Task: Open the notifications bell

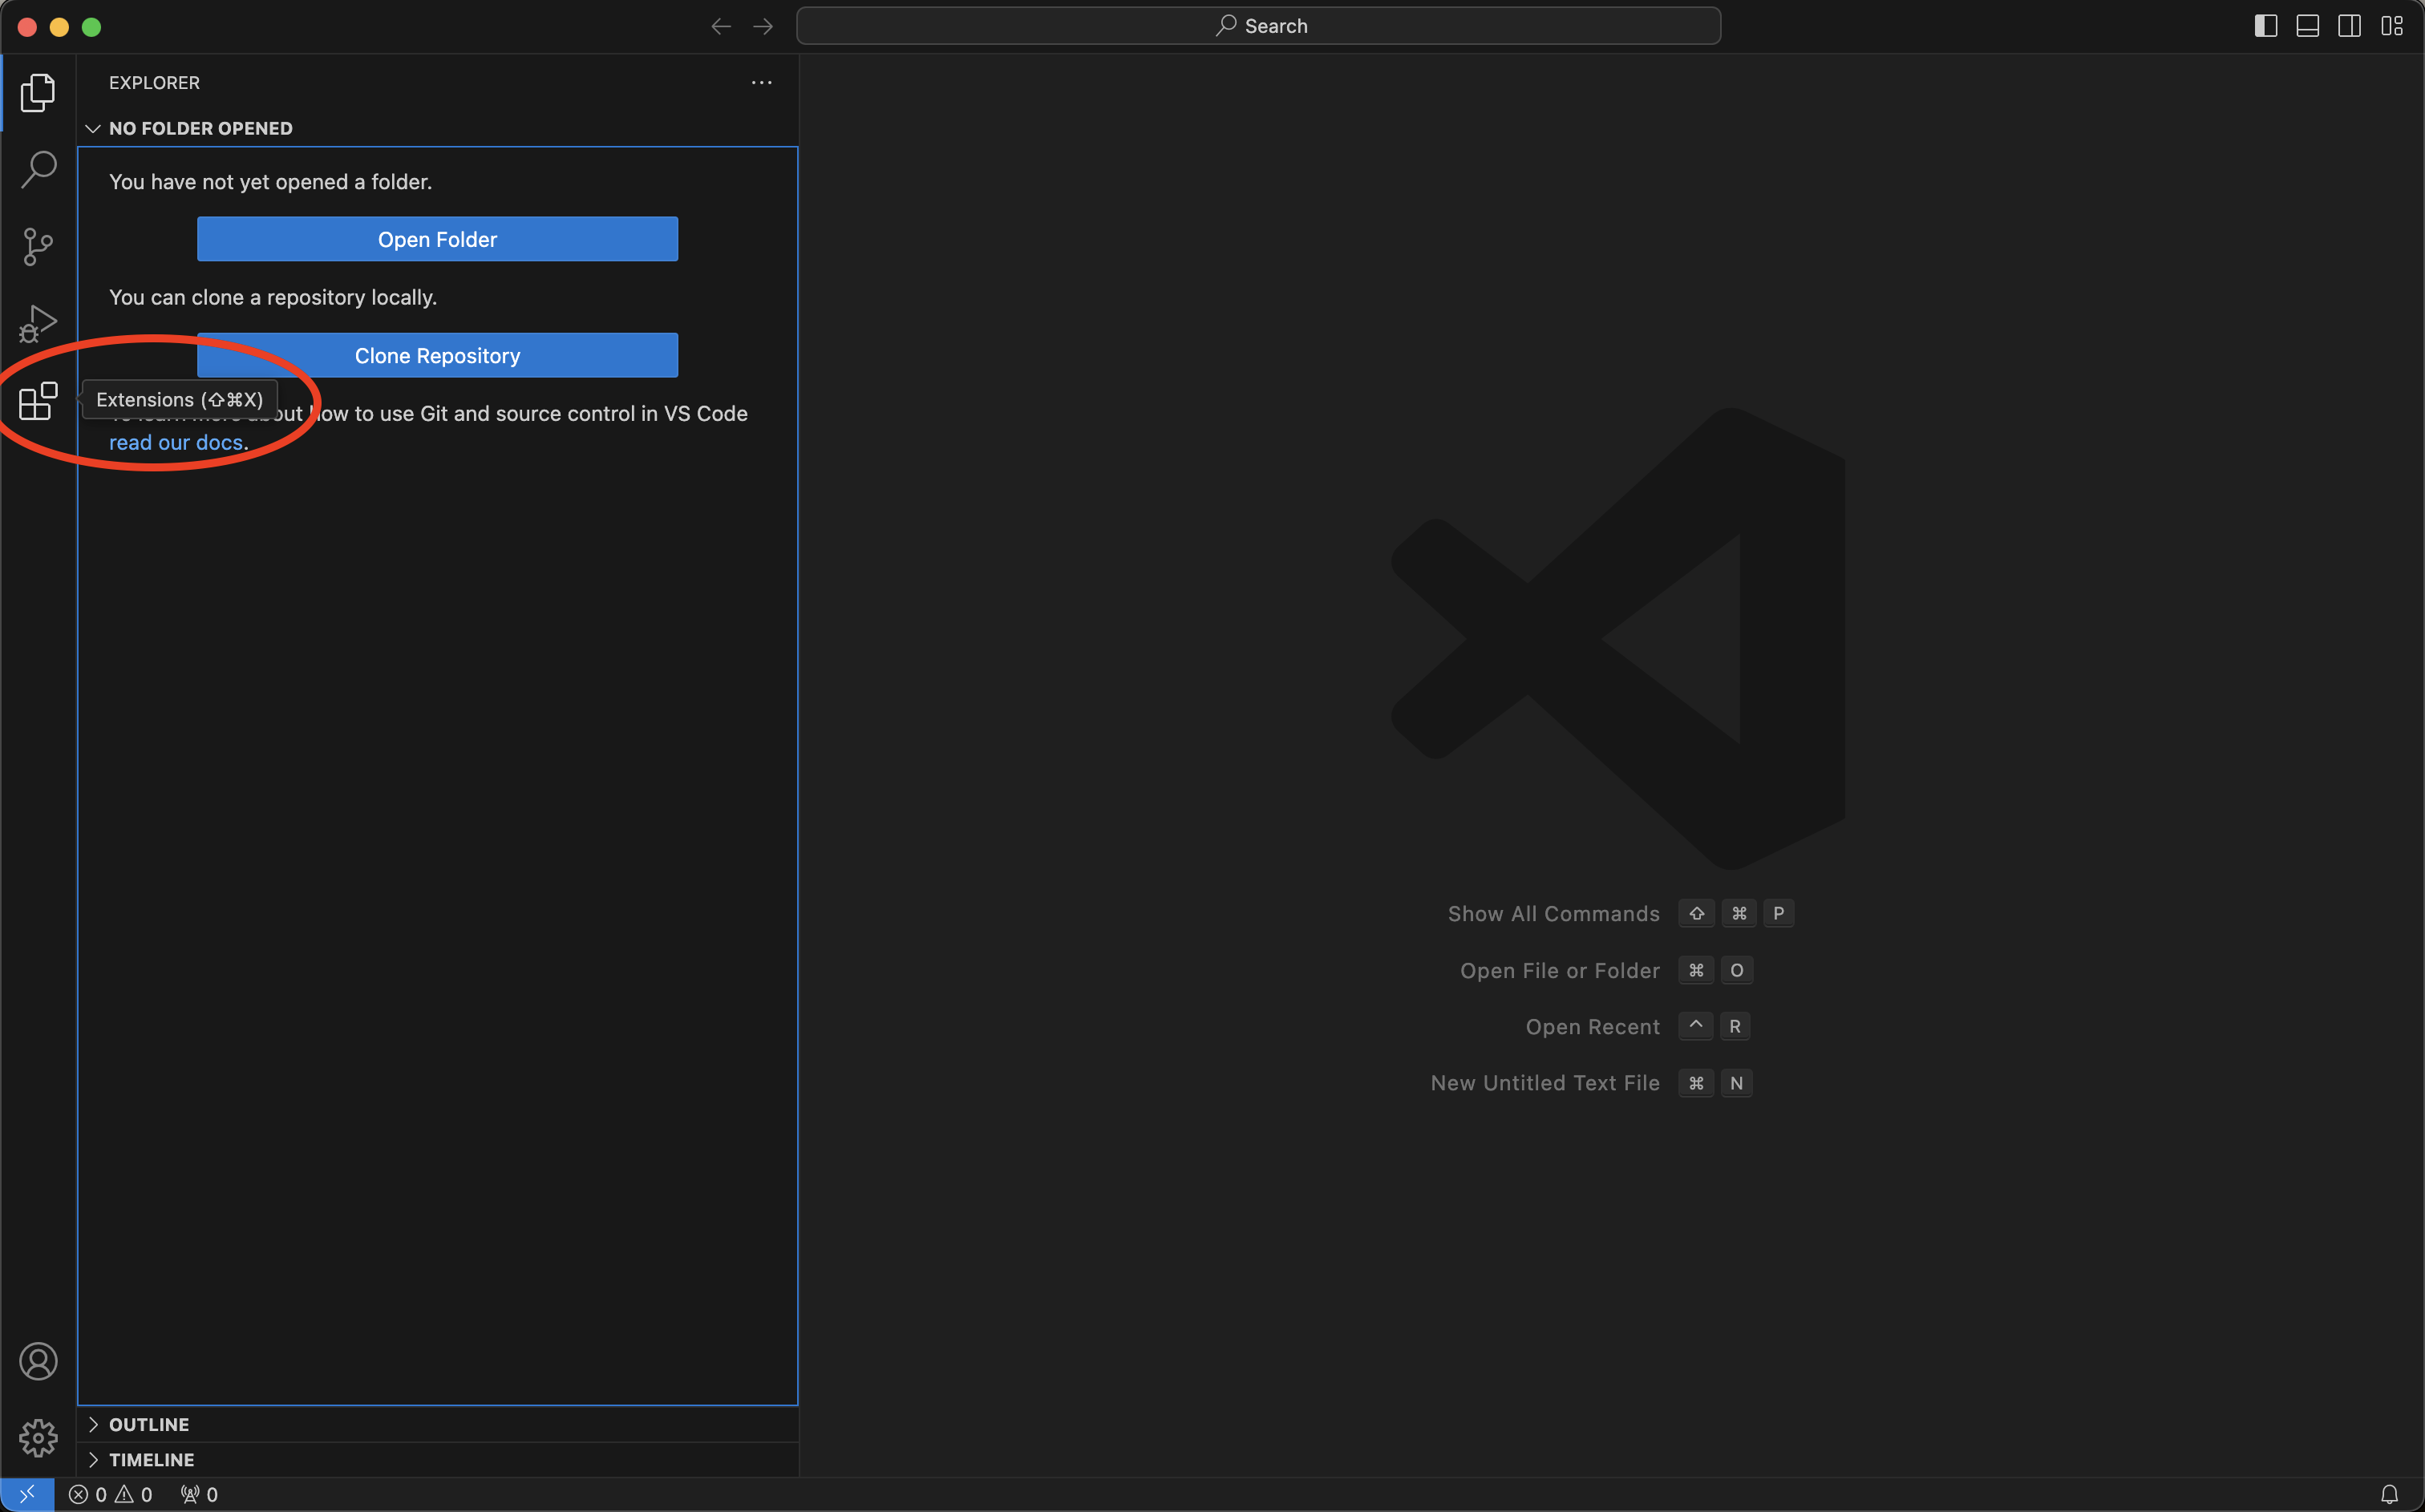Action: pyautogui.click(x=2389, y=1494)
